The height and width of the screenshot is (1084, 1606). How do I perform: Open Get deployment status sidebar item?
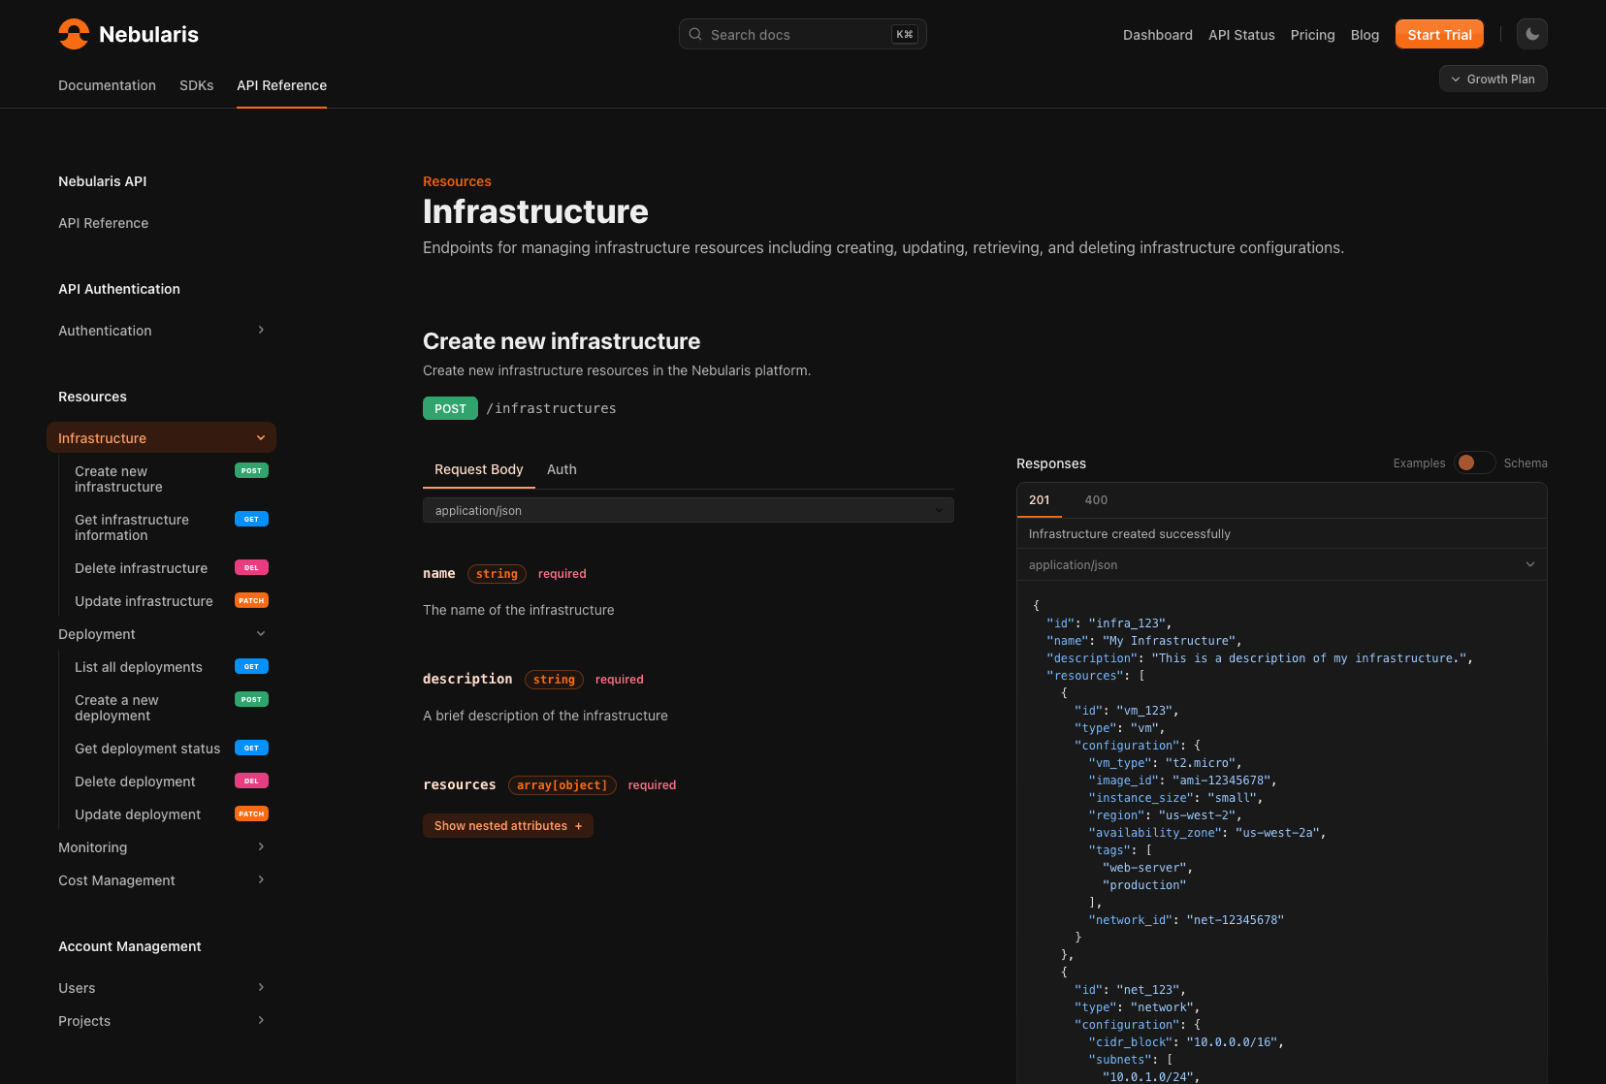147,748
